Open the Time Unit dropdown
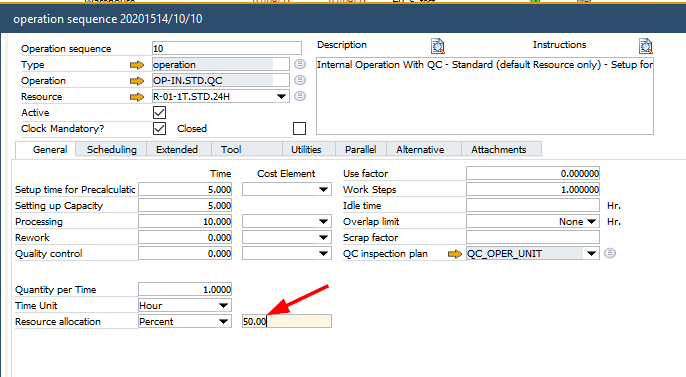 (223, 306)
